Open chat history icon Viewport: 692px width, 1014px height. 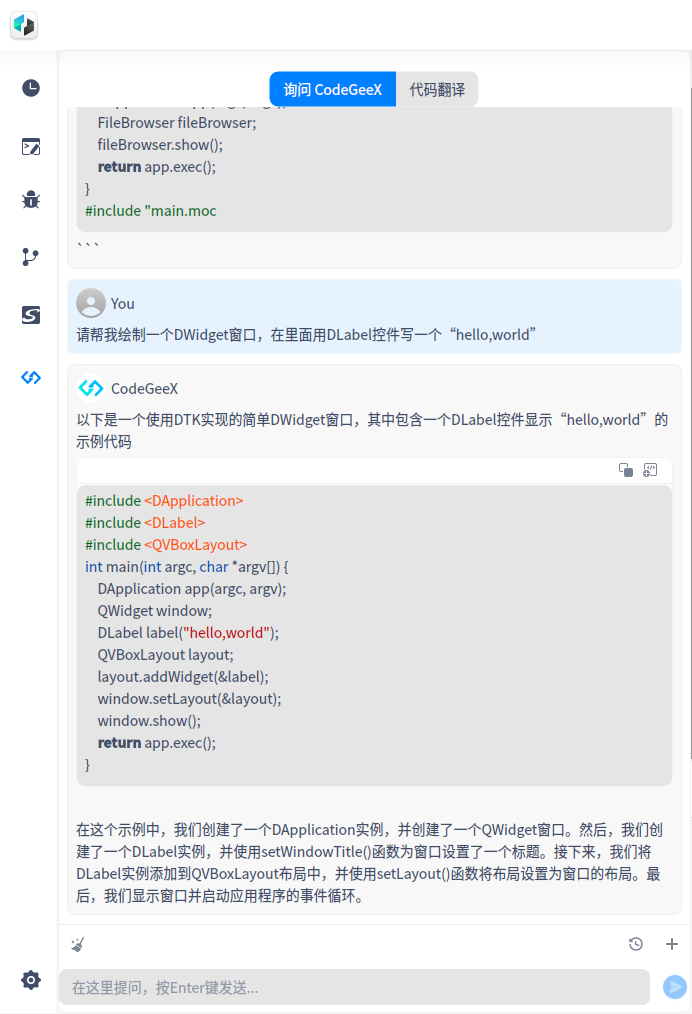pos(636,944)
